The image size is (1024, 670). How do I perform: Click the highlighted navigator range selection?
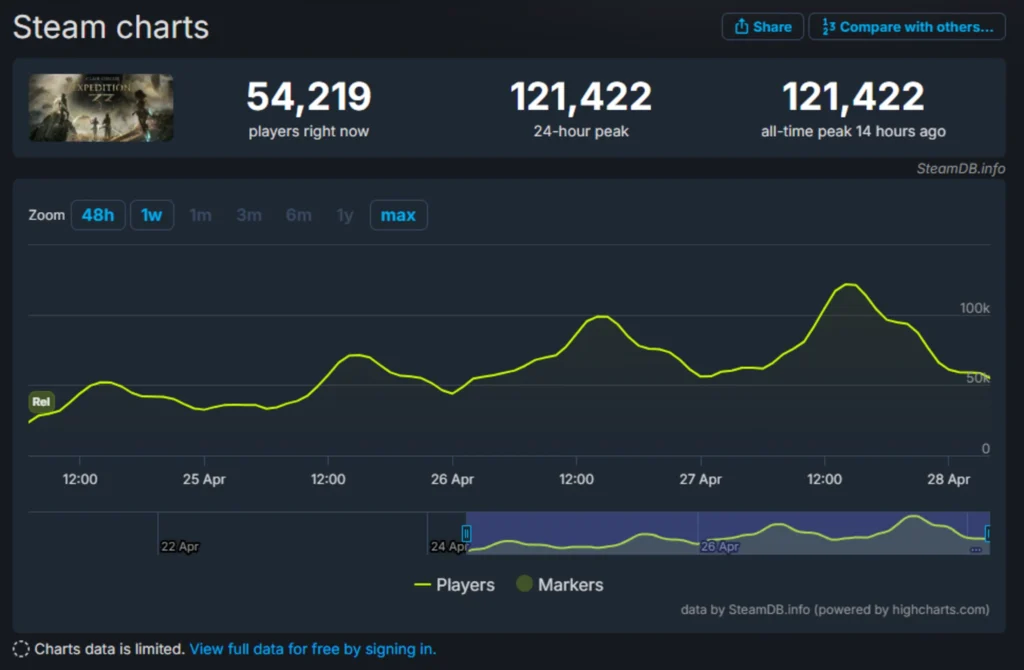(728, 533)
